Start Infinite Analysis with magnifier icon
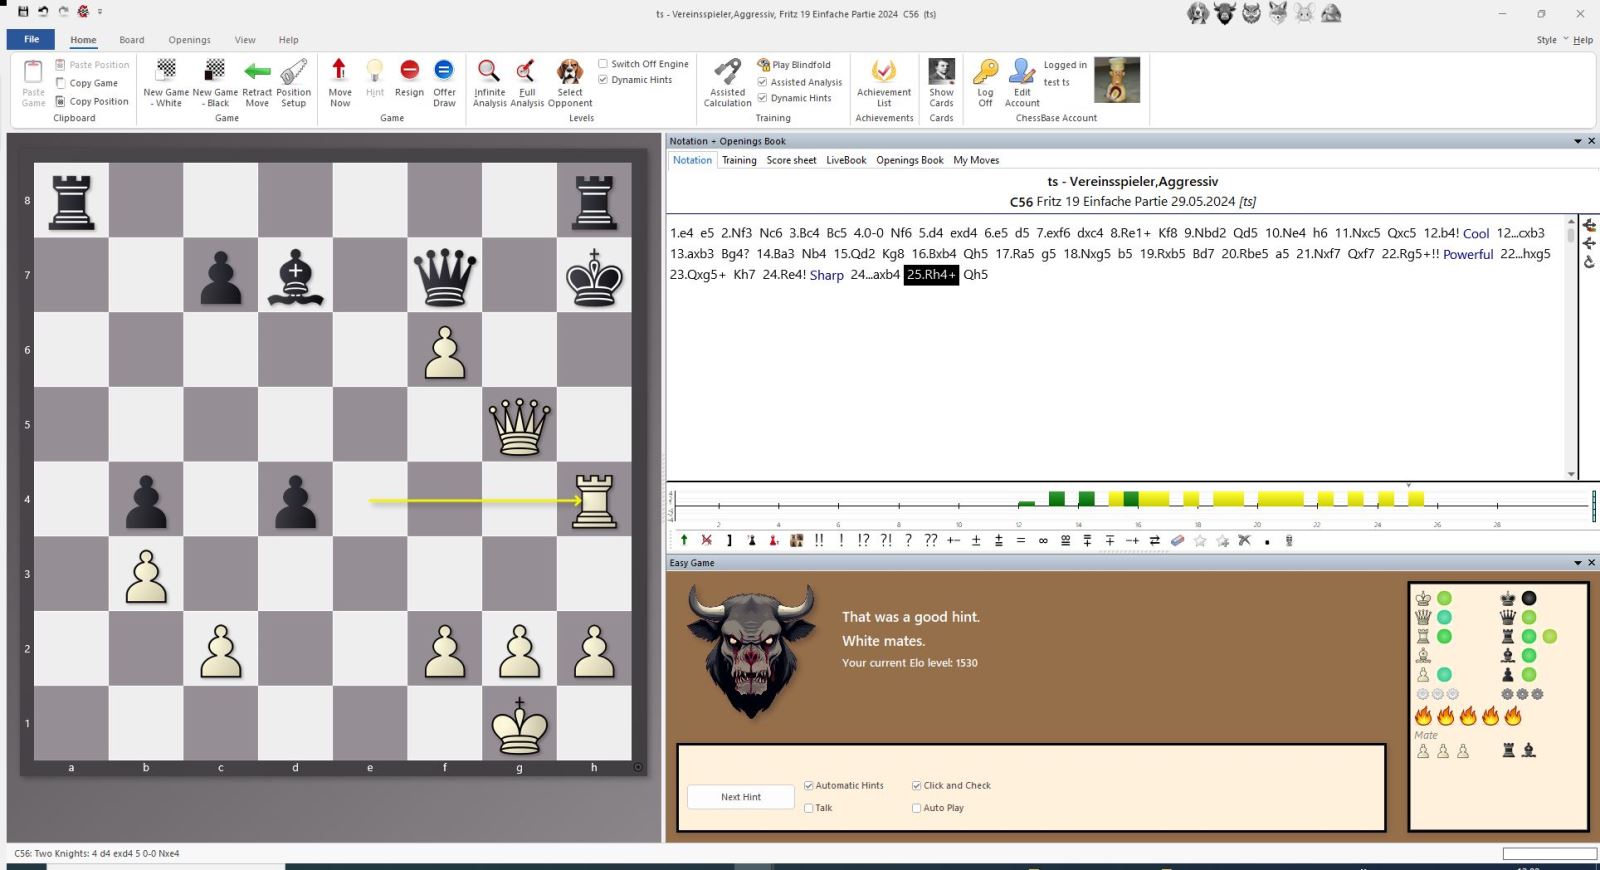Screen dimensions: 1600x870 click(489, 71)
